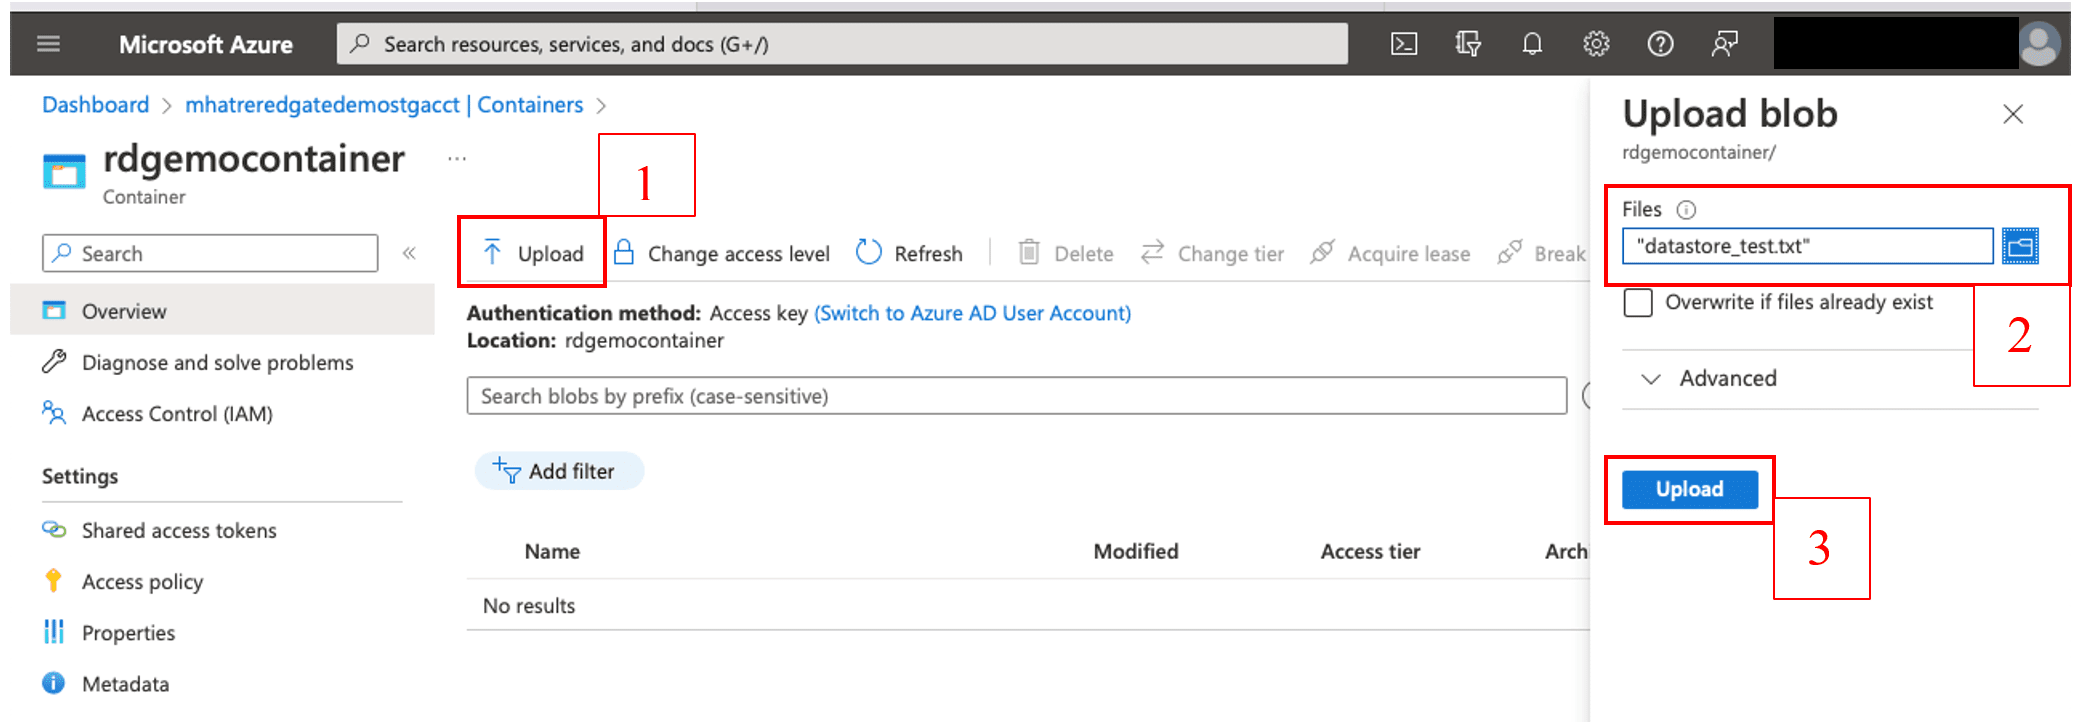Refresh the blob list
This screenshot has width=2093, height=722.
909,253
